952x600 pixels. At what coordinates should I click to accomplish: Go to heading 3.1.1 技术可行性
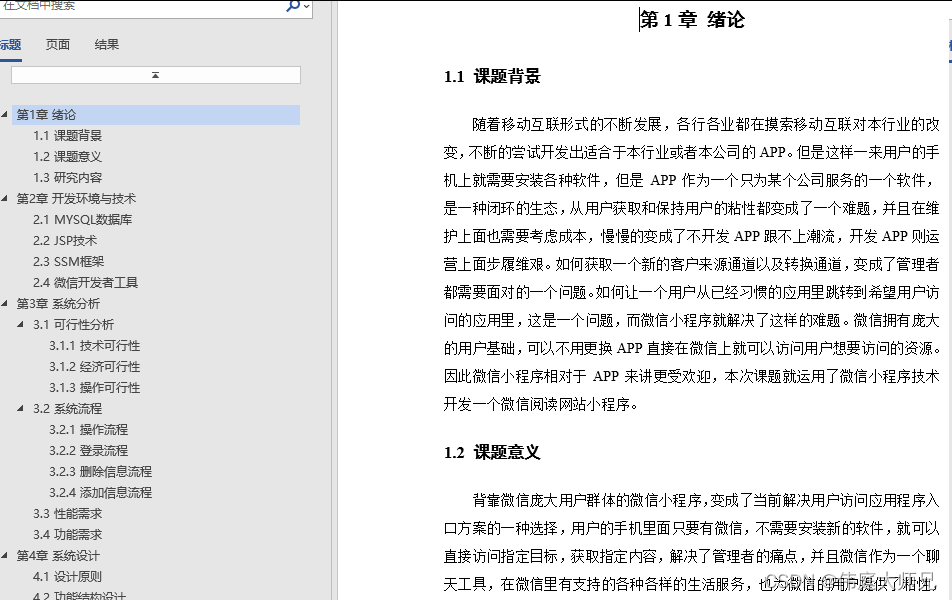[95, 346]
